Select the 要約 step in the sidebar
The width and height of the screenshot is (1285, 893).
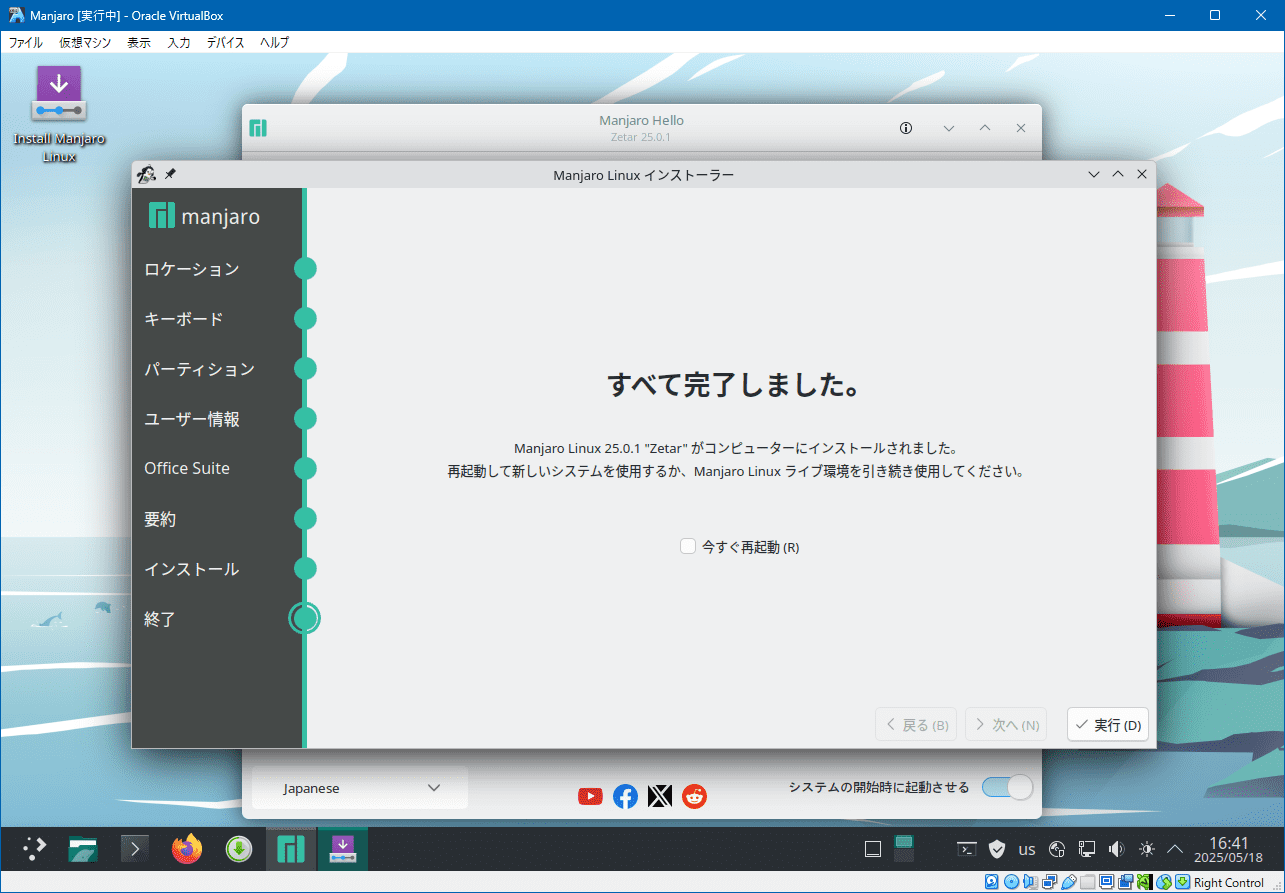pos(160,519)
